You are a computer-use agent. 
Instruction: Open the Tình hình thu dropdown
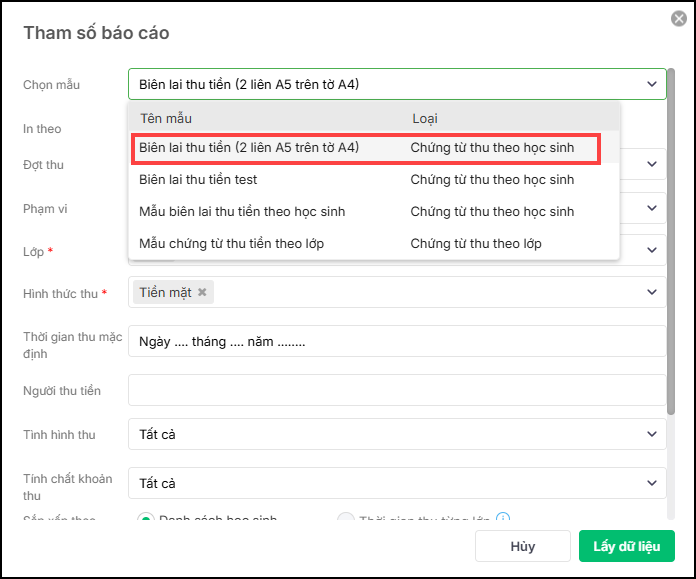652,434
